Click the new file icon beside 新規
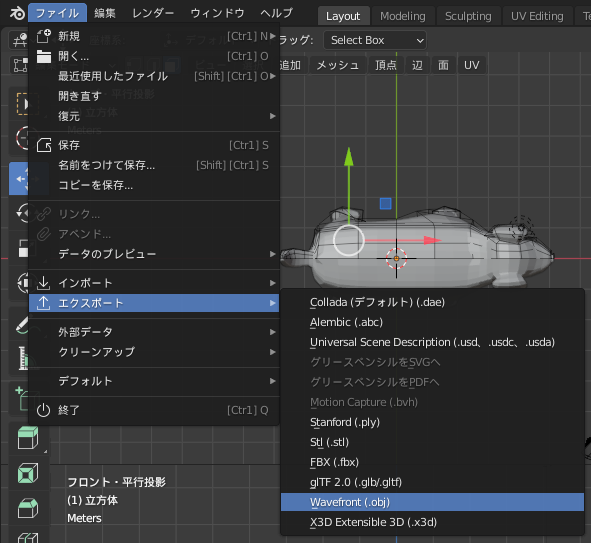This screenshot has width=591, height=543. click(x=44, y=36)
